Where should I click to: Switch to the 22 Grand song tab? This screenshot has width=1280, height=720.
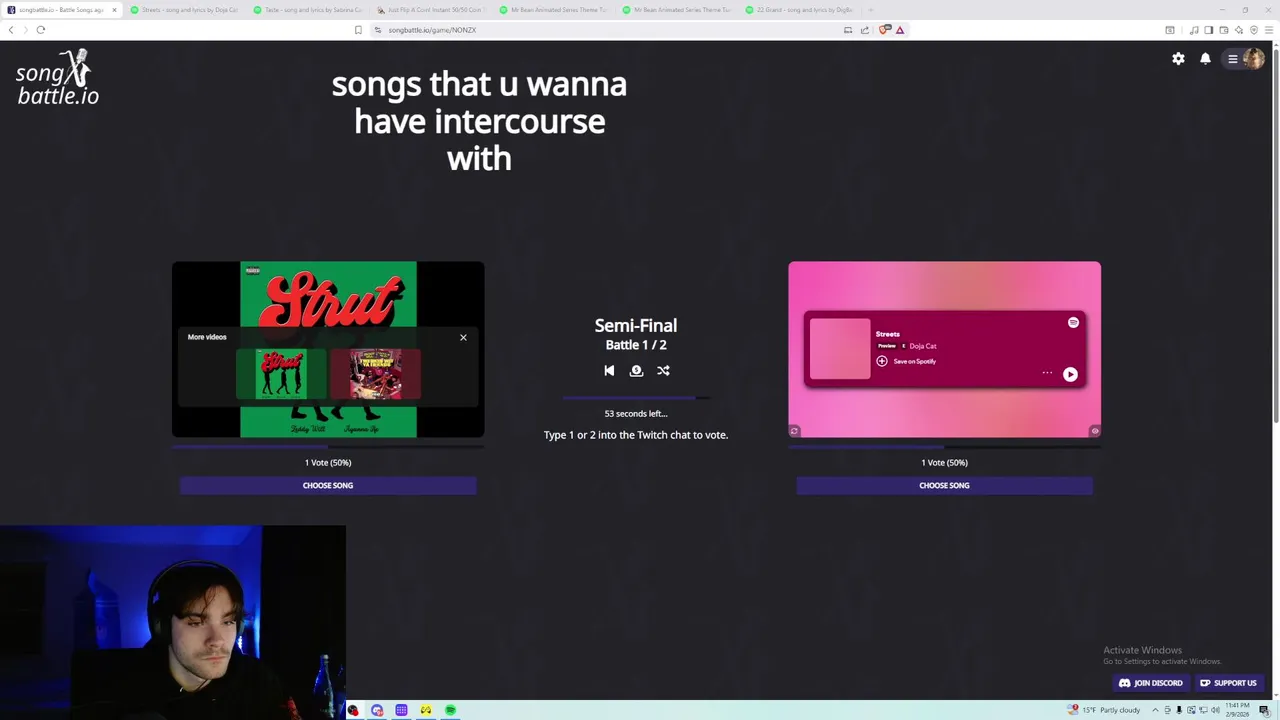pyautogui.click(x=802, y=10)
